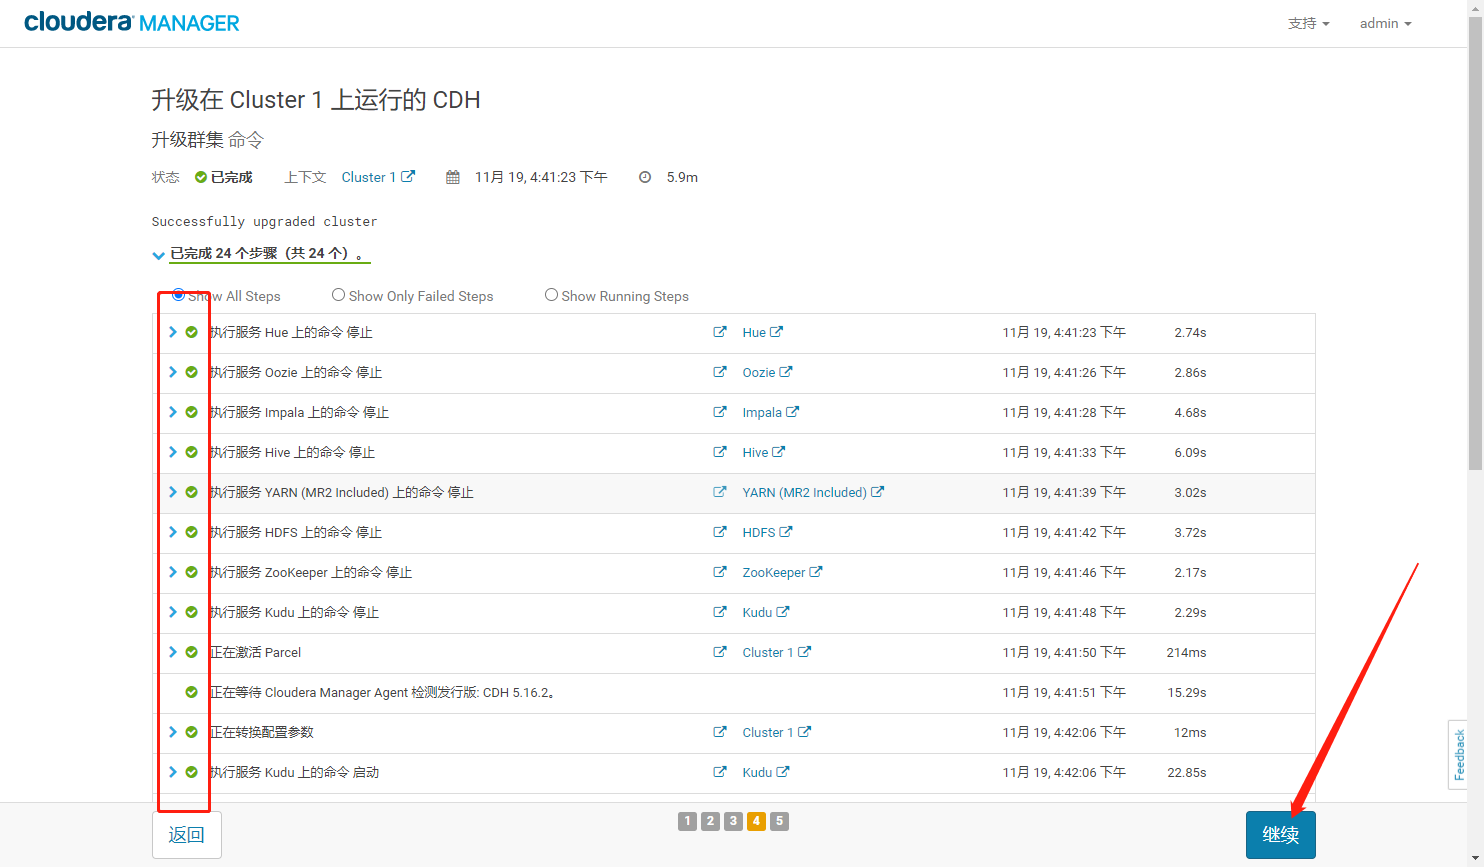This screenshot has height=867, width=1484.
Task: Open the Hive service link
Action: 764,452
